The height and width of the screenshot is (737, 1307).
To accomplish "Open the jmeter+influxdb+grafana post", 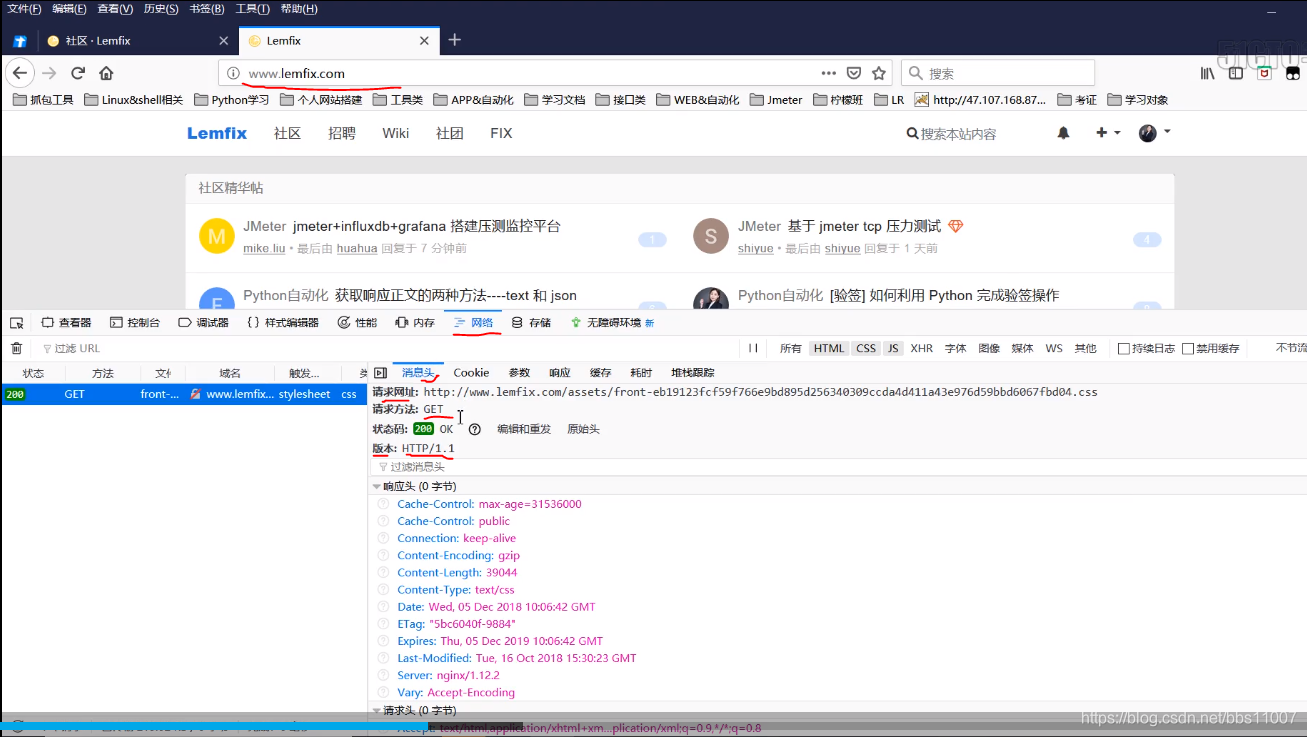I will coord(427,226).
